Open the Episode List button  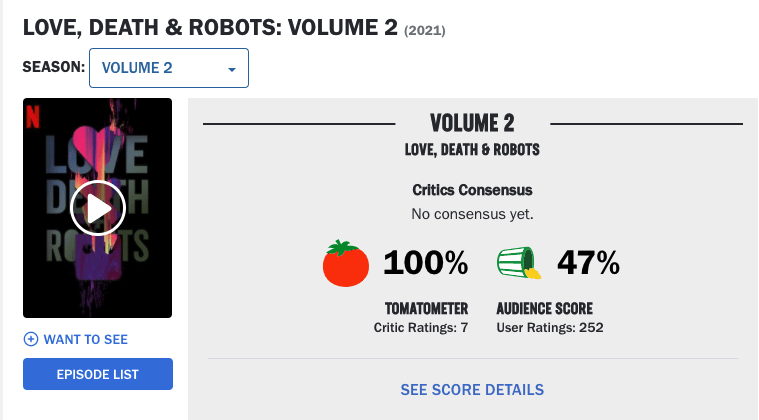[x=98, y=374]
